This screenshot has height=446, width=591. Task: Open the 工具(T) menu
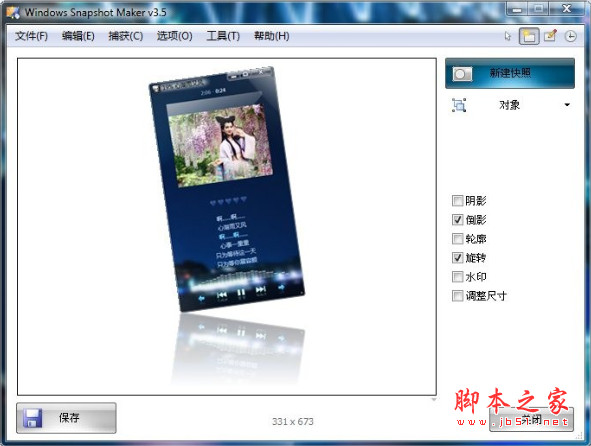[223, 36]
